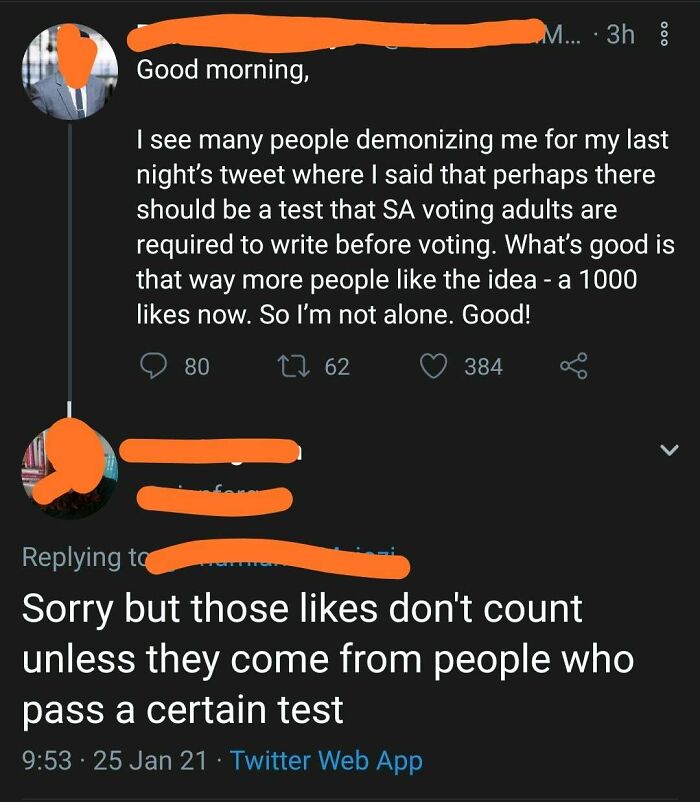Unlike the tweet by tapping the heart
The height and width of the screenshot is (802, 700).
point(432,367)
